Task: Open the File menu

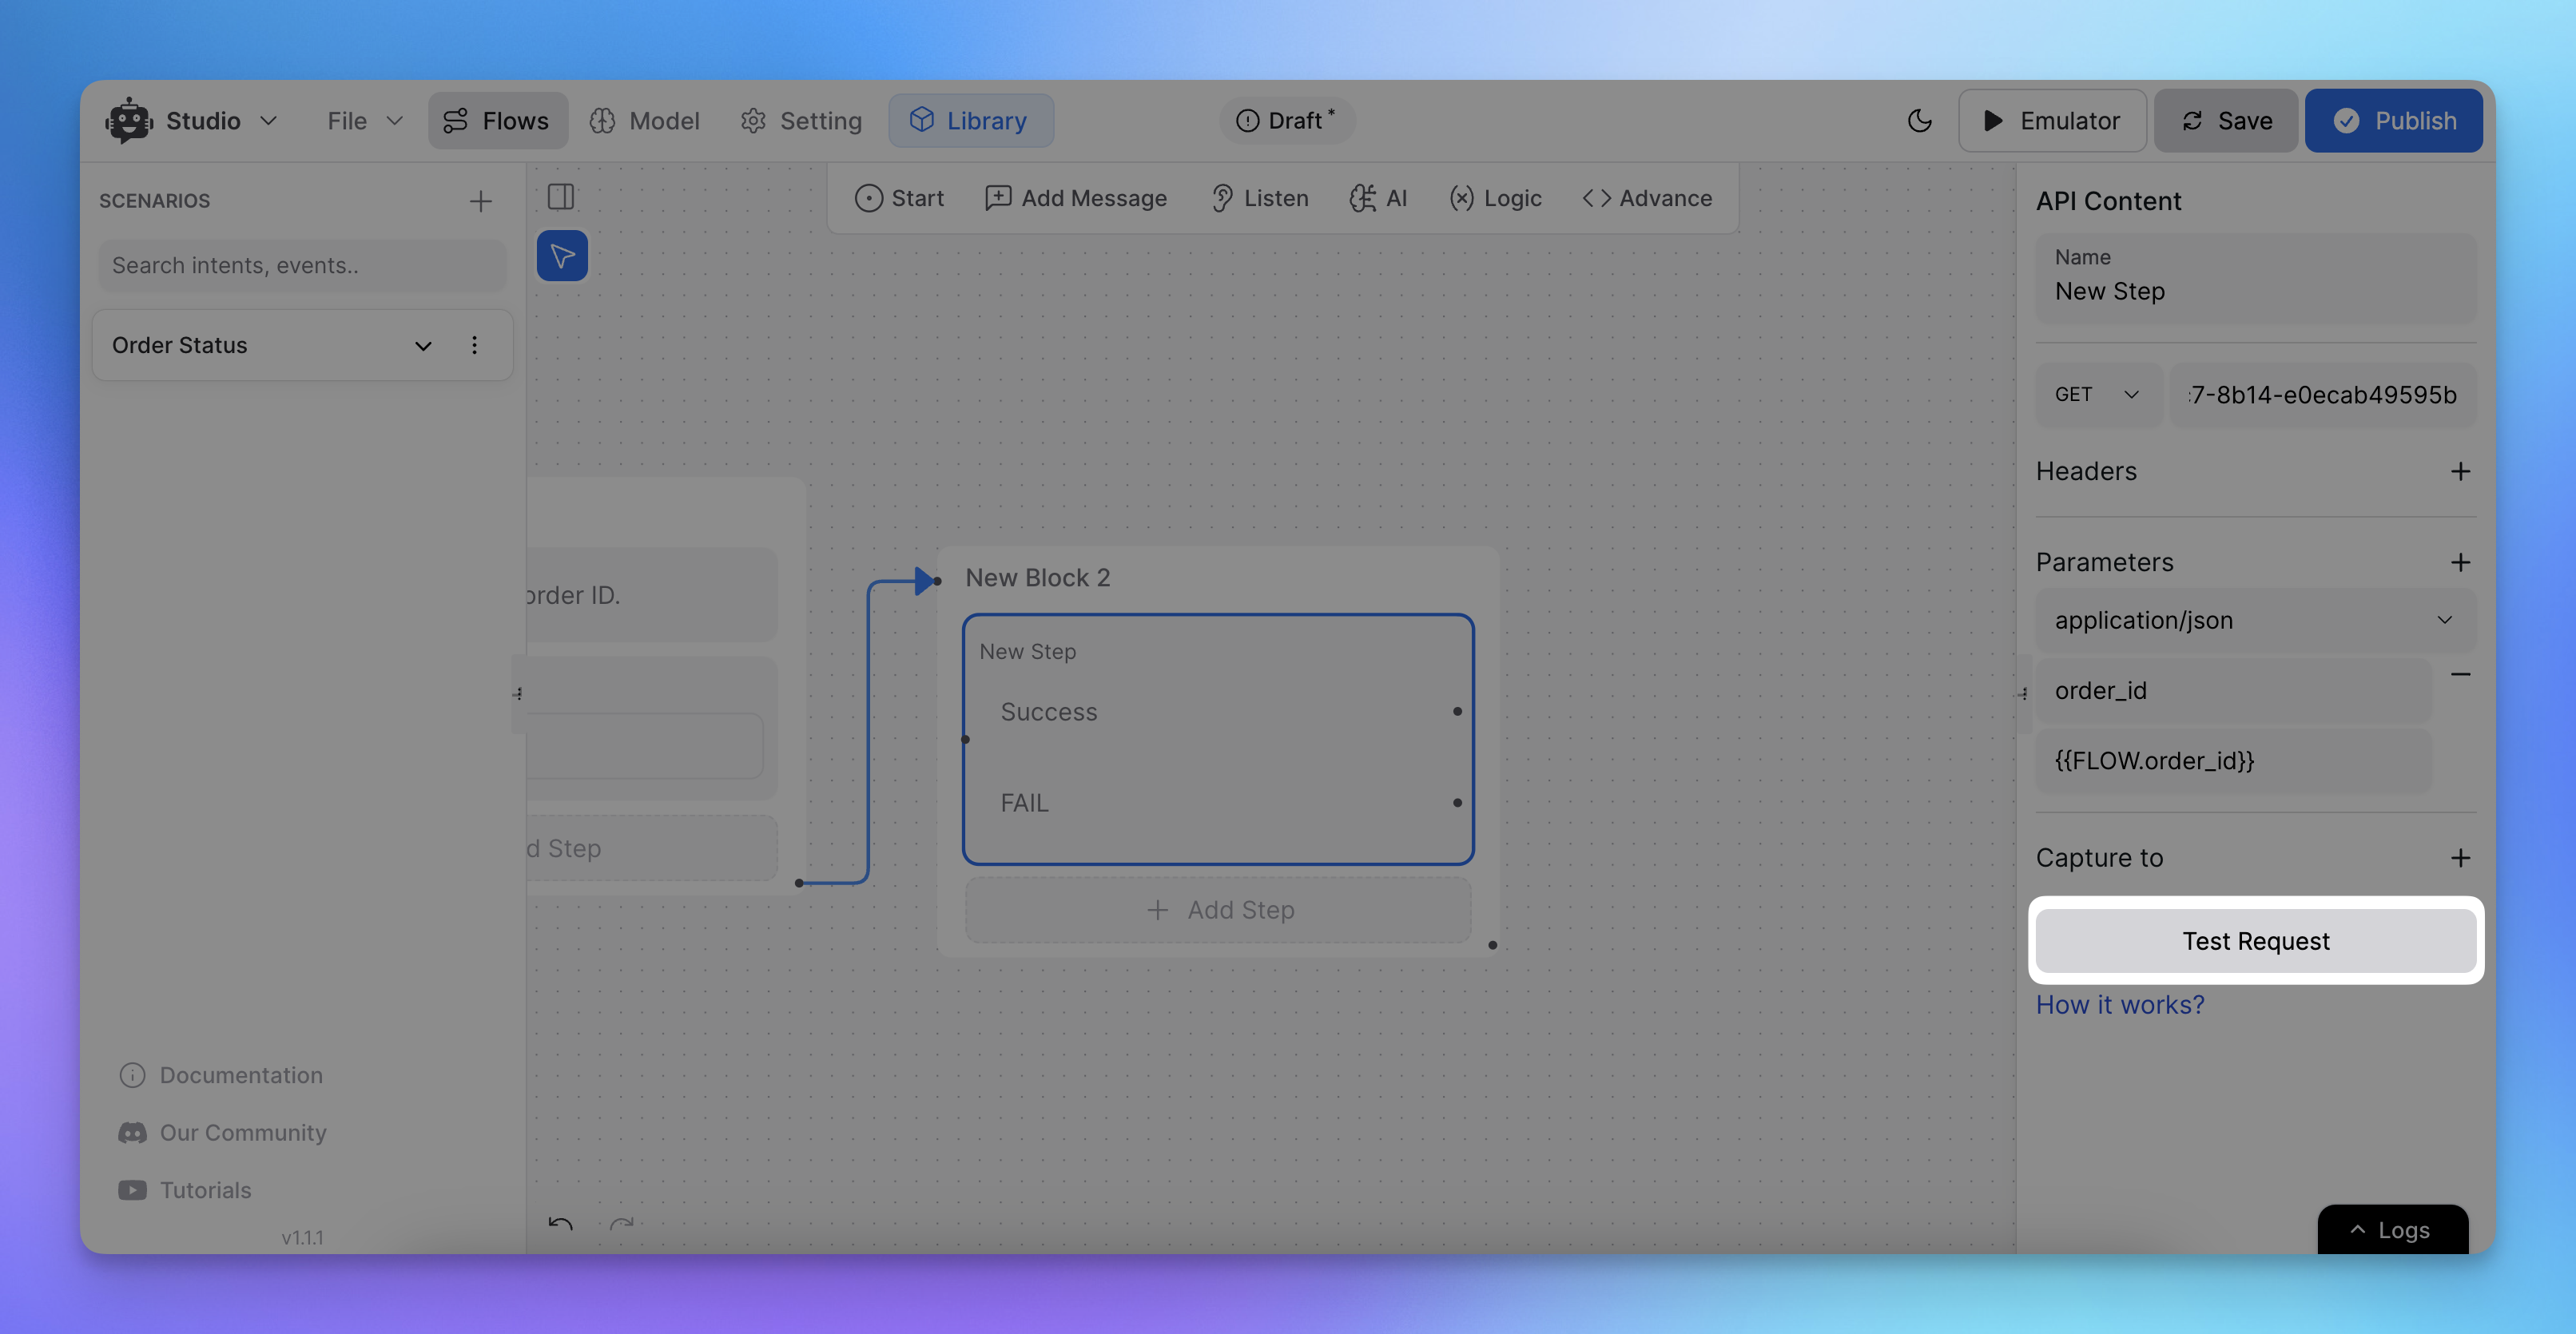Action: [x=364, y=121]
